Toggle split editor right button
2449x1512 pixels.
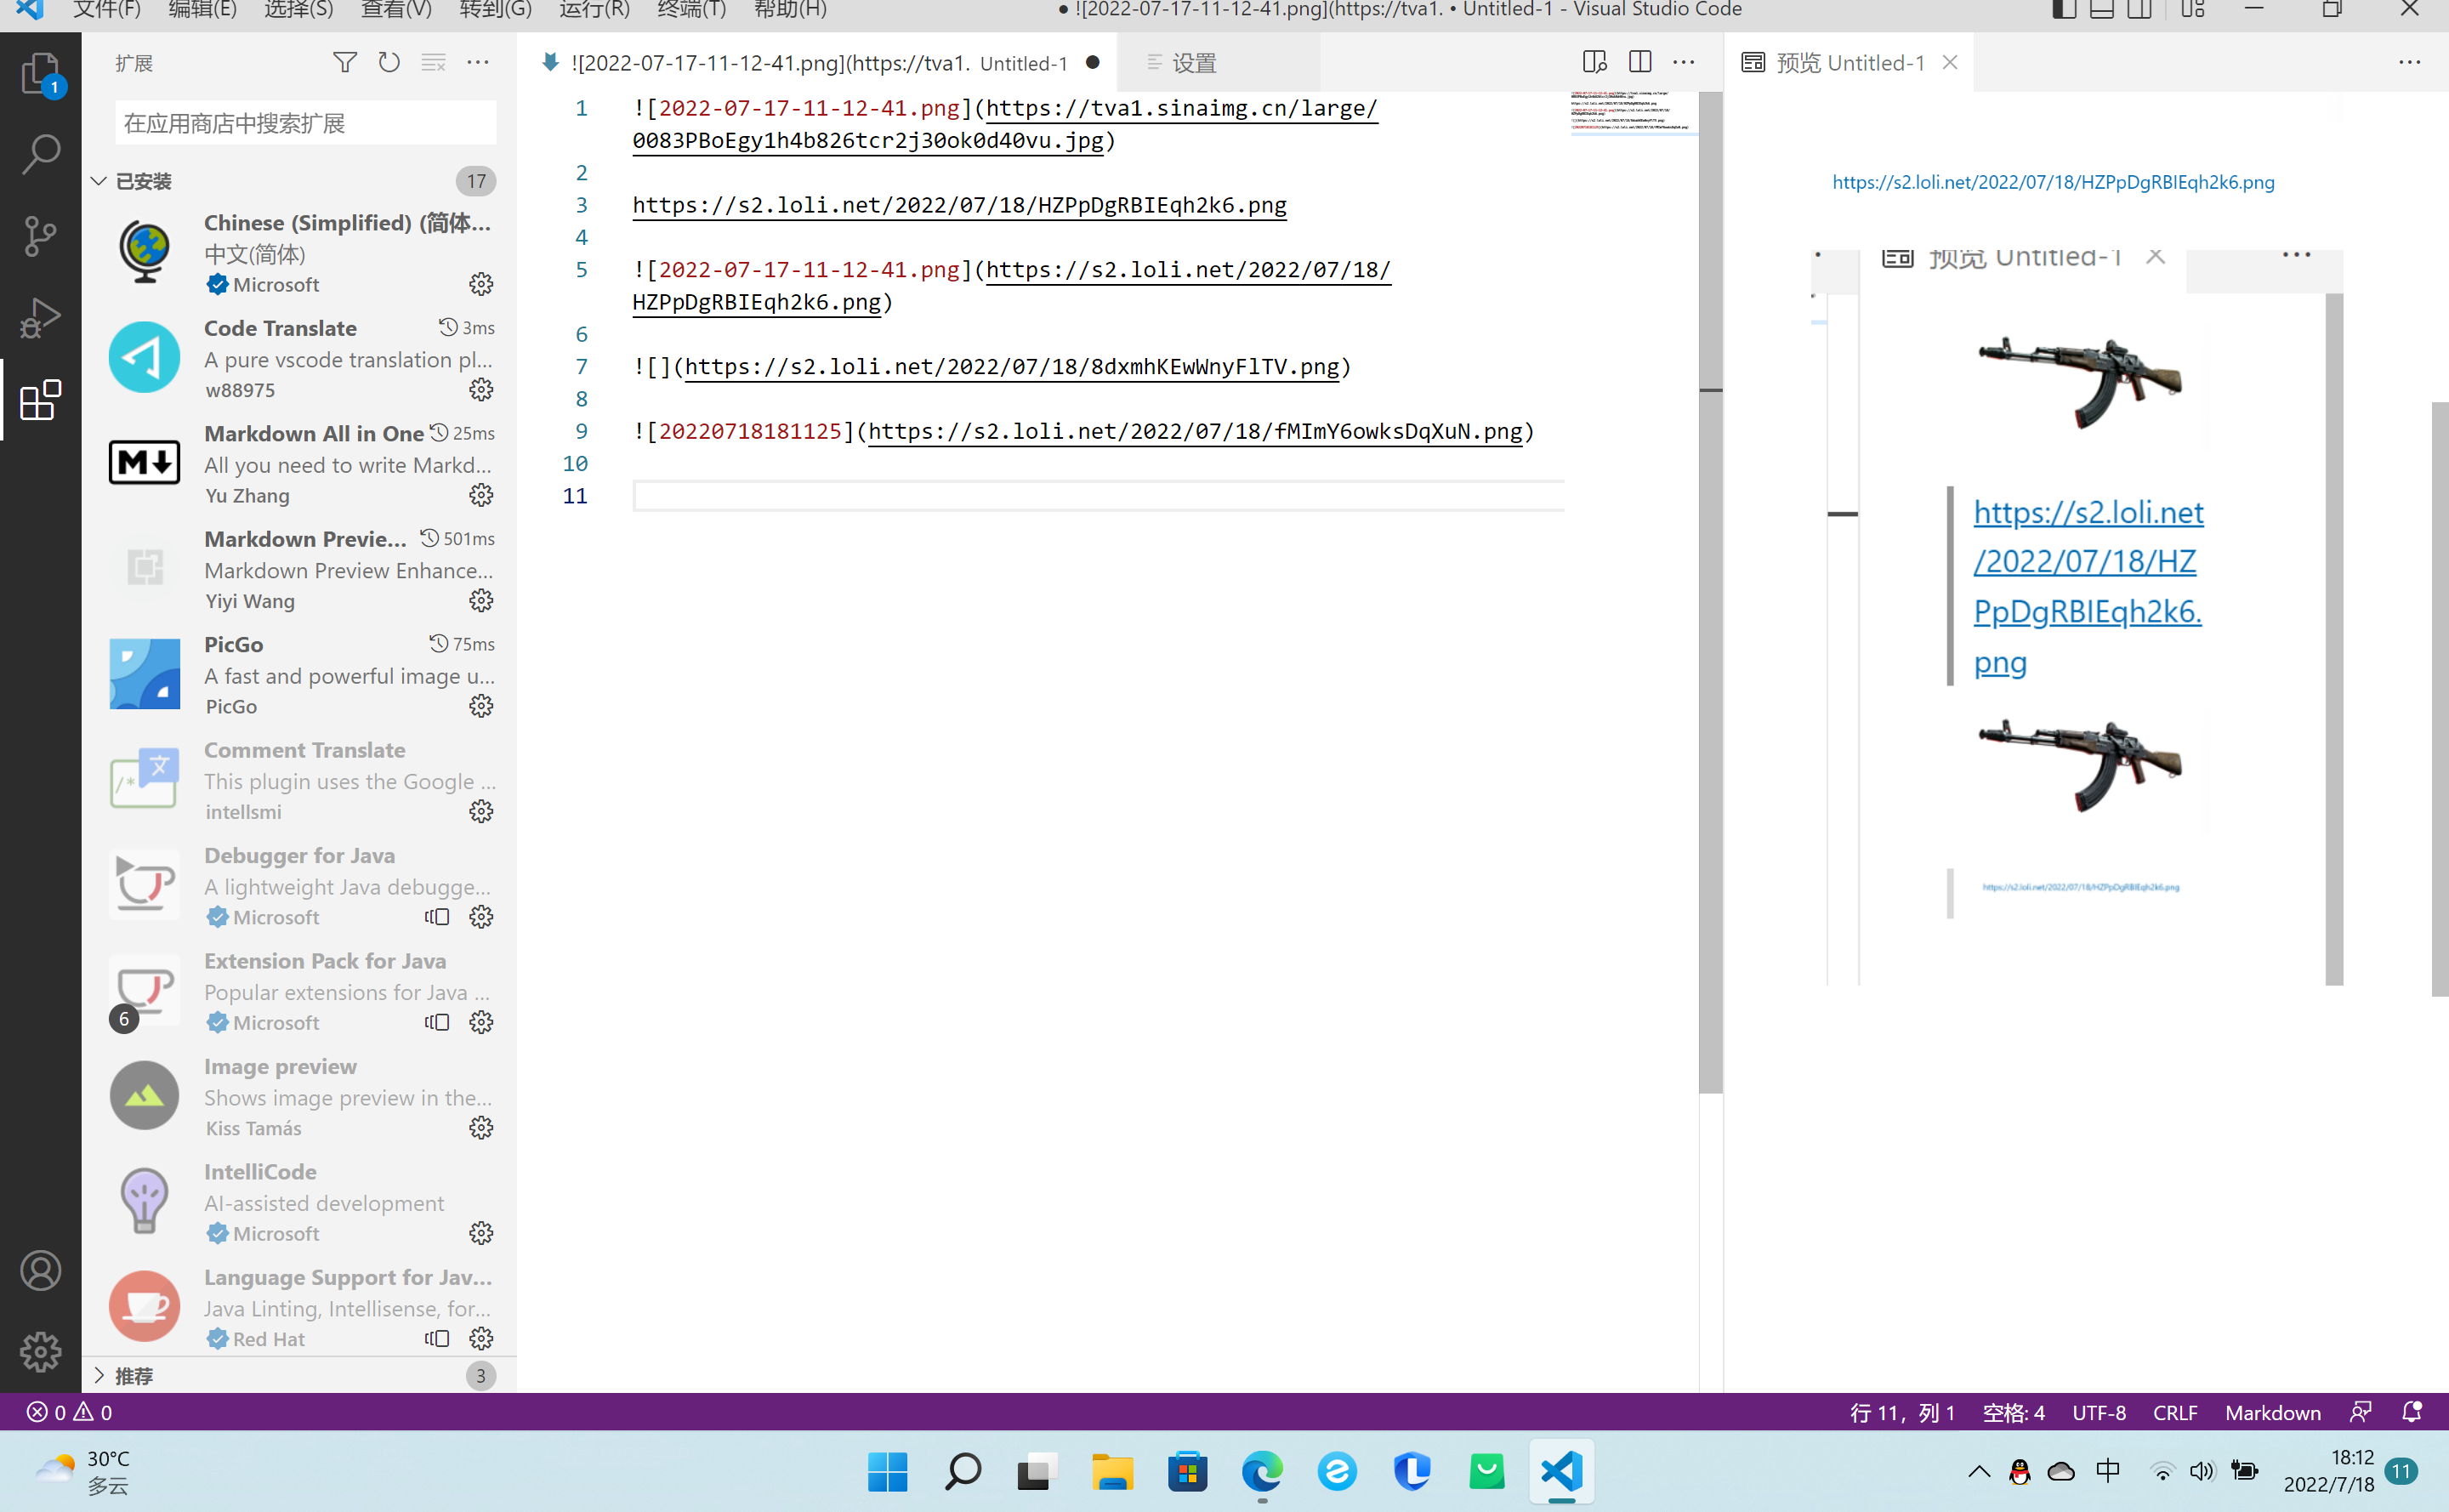point(1640,62)
